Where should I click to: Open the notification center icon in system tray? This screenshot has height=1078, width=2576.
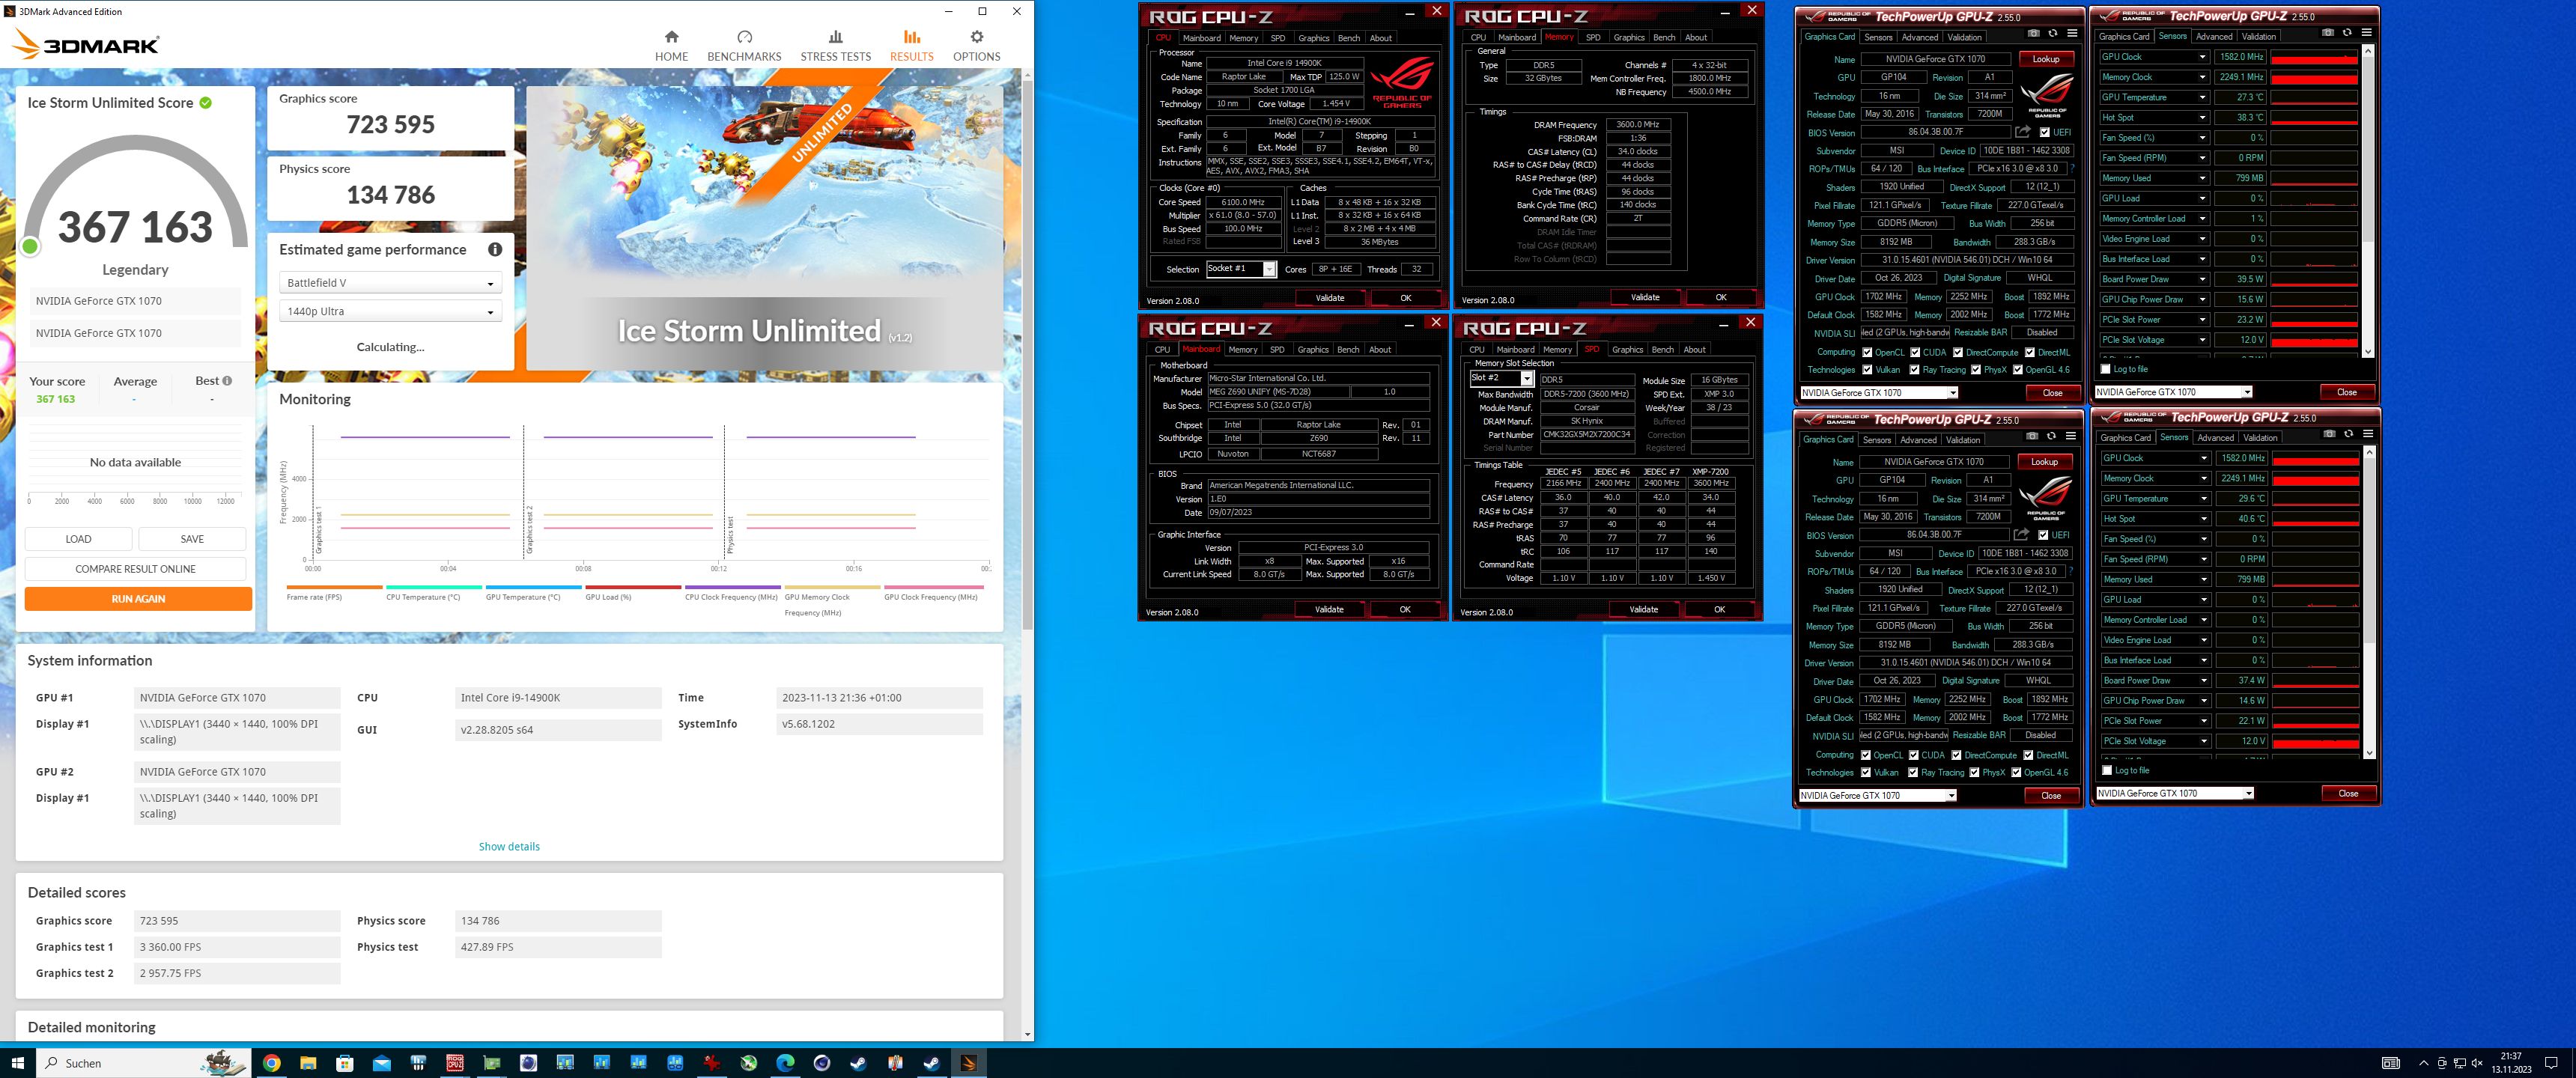[2551, 1063]
